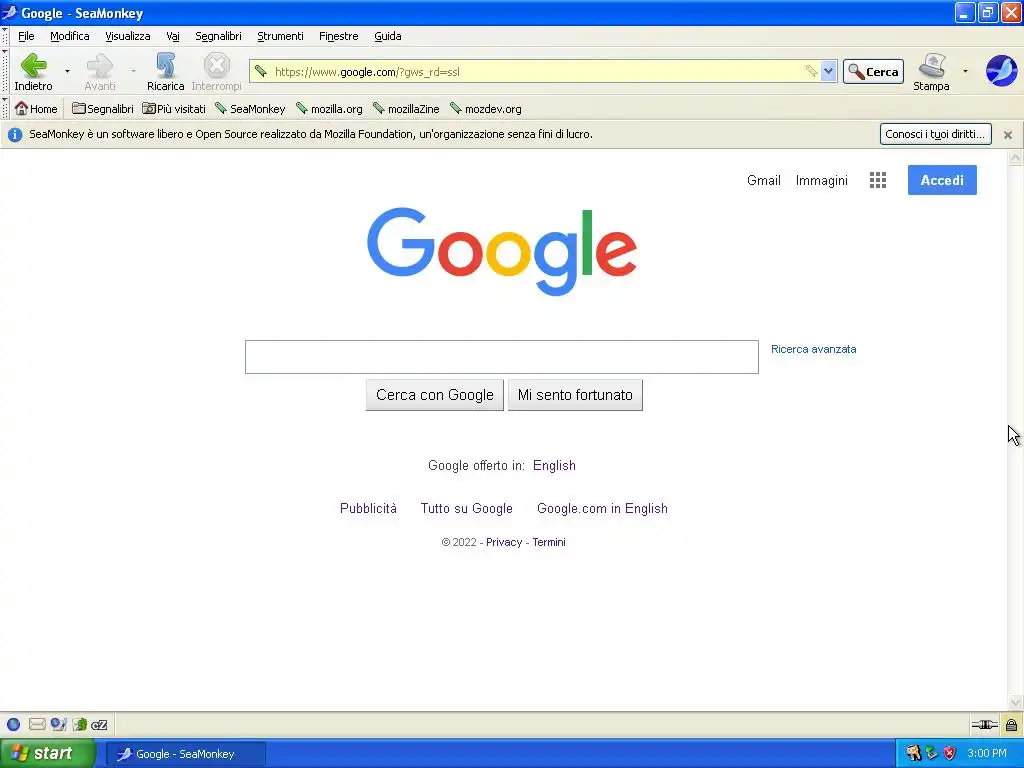Click the Interrompi stop icon
The height and width of the screenshot is (768, 1024).
tap(216, 65)
